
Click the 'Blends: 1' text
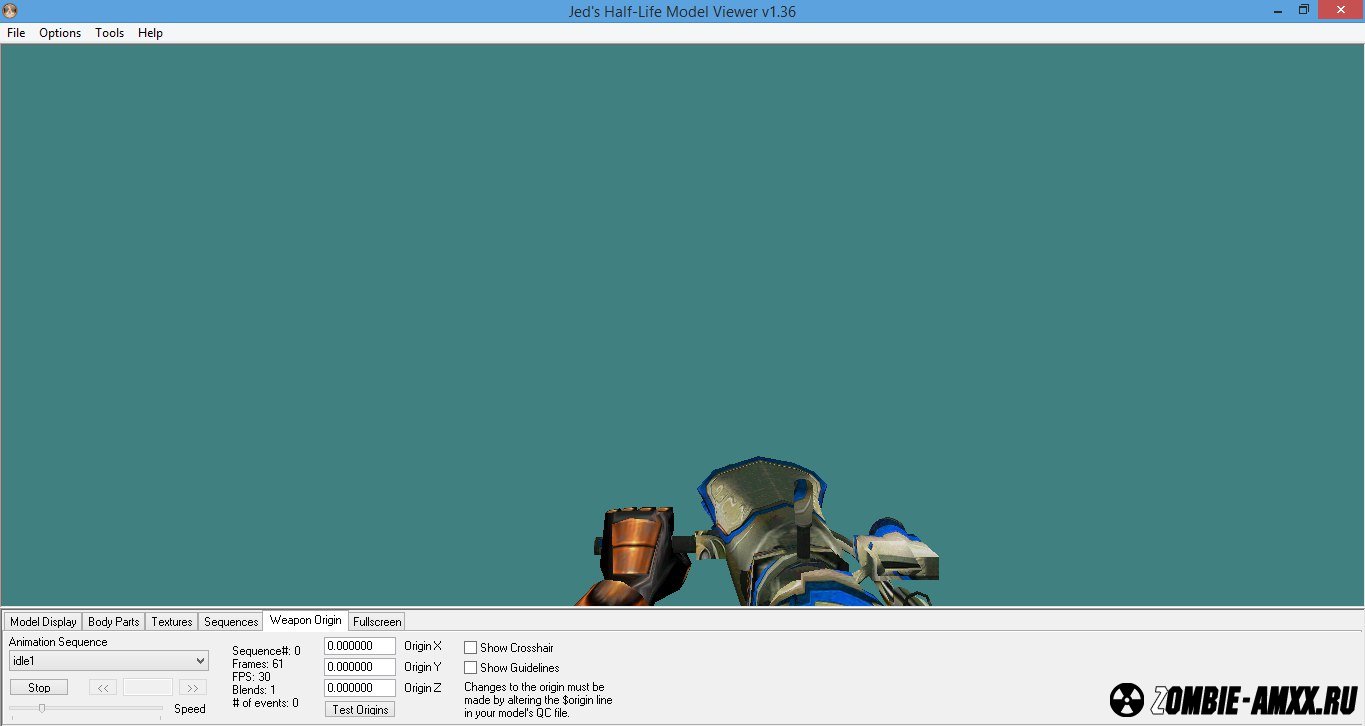point(254,690)
